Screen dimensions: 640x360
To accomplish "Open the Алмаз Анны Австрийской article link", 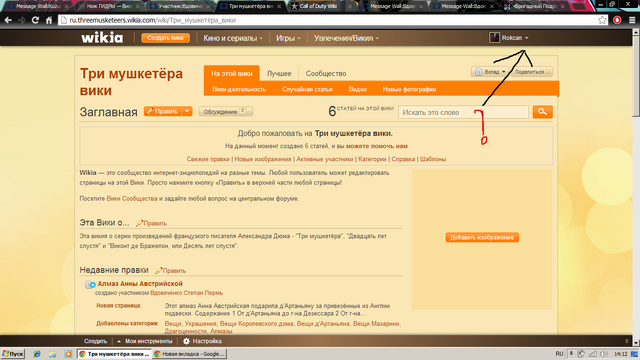I will pyautogui.click(x=140, y=284).
